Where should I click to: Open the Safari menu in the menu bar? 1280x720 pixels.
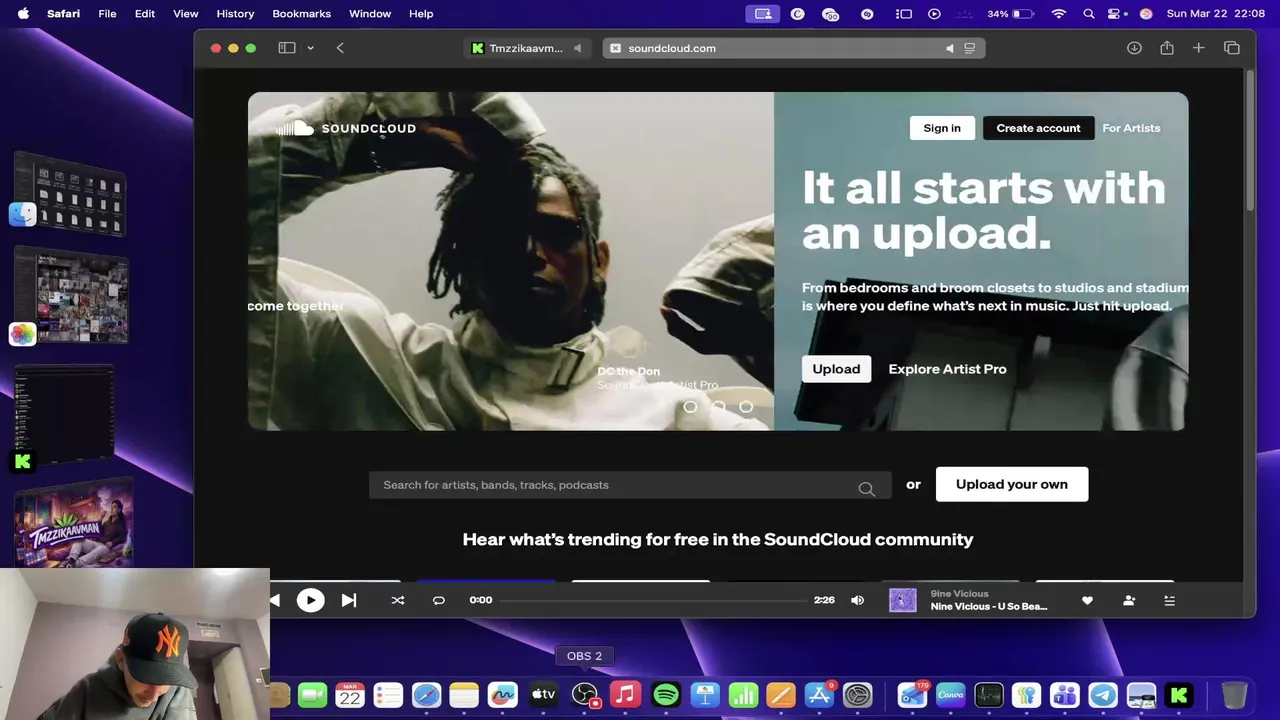(63, 14)
